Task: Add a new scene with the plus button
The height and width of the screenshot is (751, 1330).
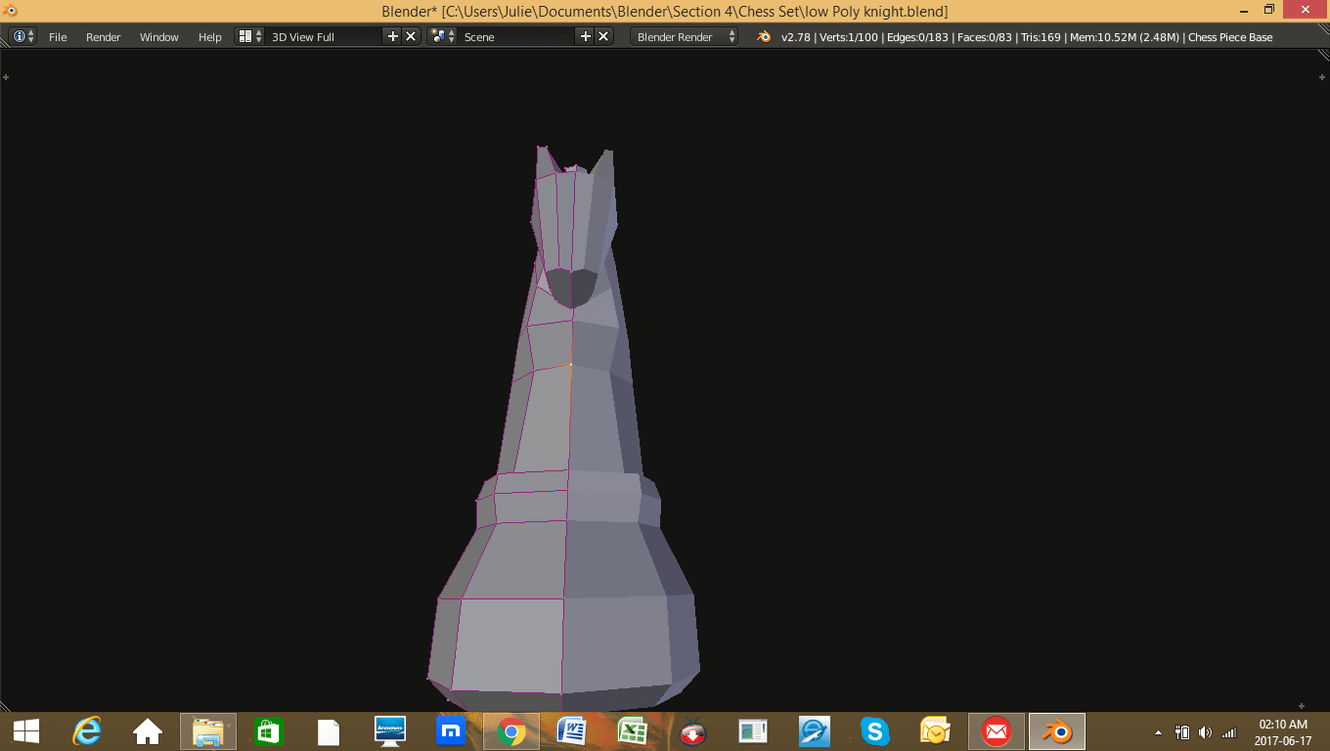Action: click(586, 36)
